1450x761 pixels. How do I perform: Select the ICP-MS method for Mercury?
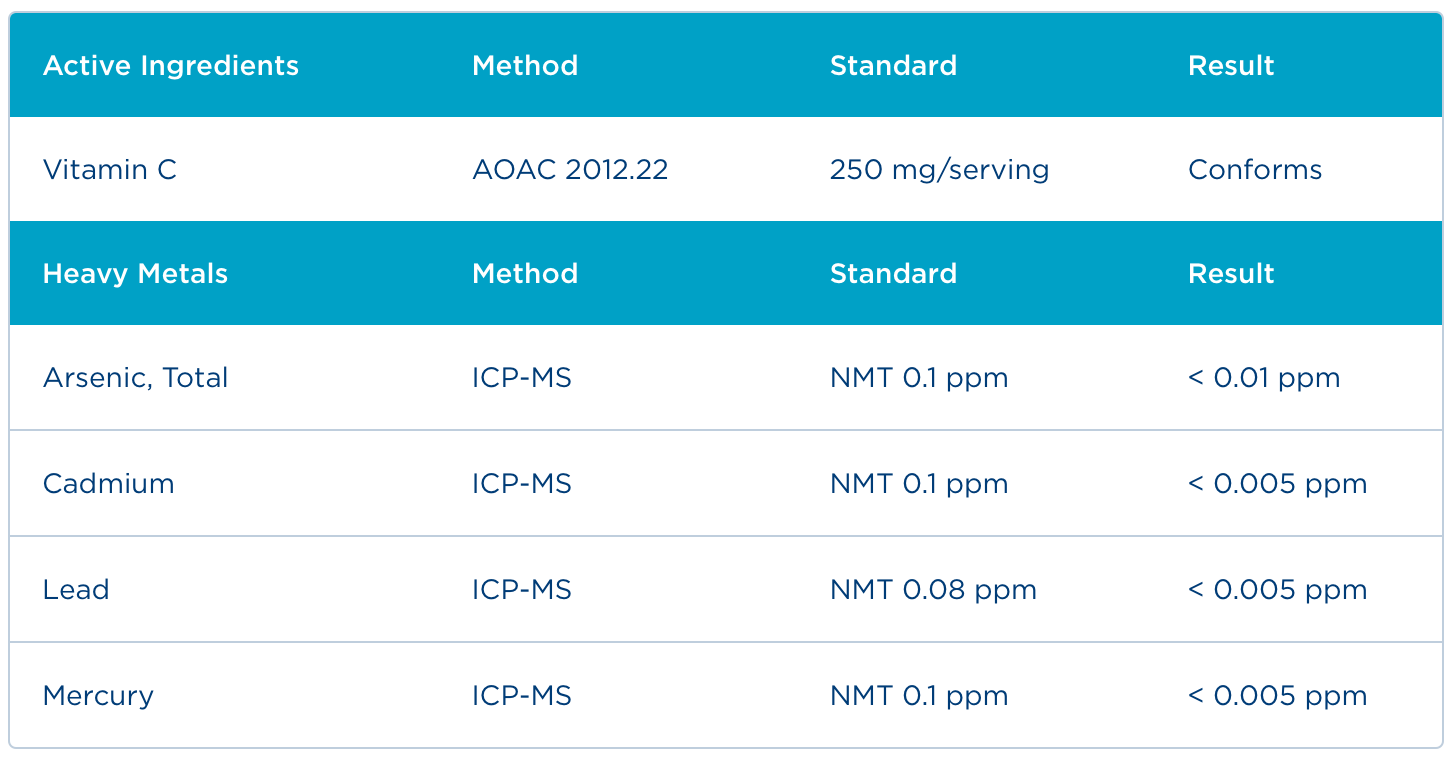[x=522, y=696]
